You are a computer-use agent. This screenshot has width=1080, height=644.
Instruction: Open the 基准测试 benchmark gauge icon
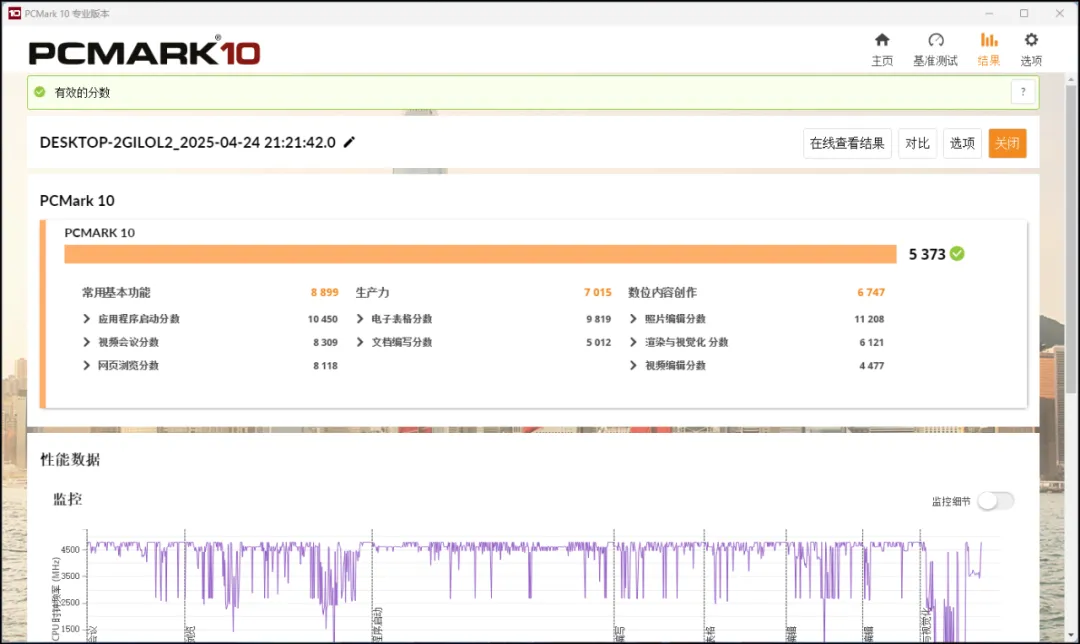(x=935, y=40)
